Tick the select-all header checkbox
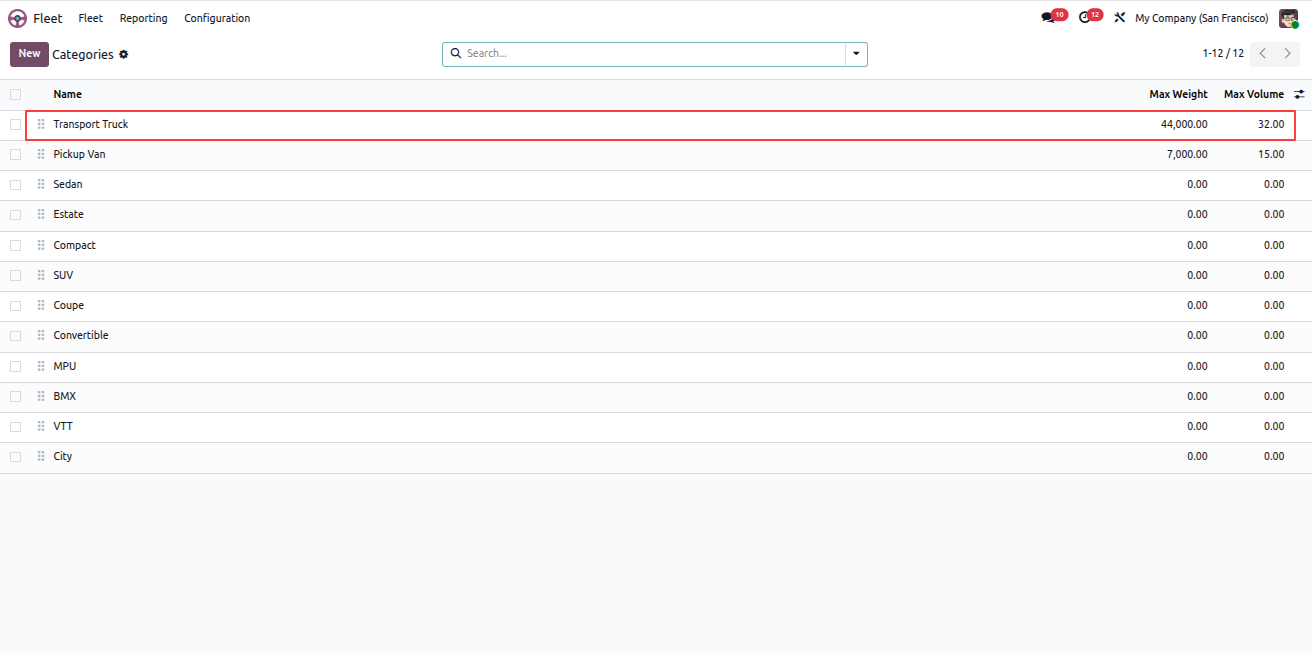This screenshot has height=655, width=1312. pyautogui.click(x=15, y=94)
